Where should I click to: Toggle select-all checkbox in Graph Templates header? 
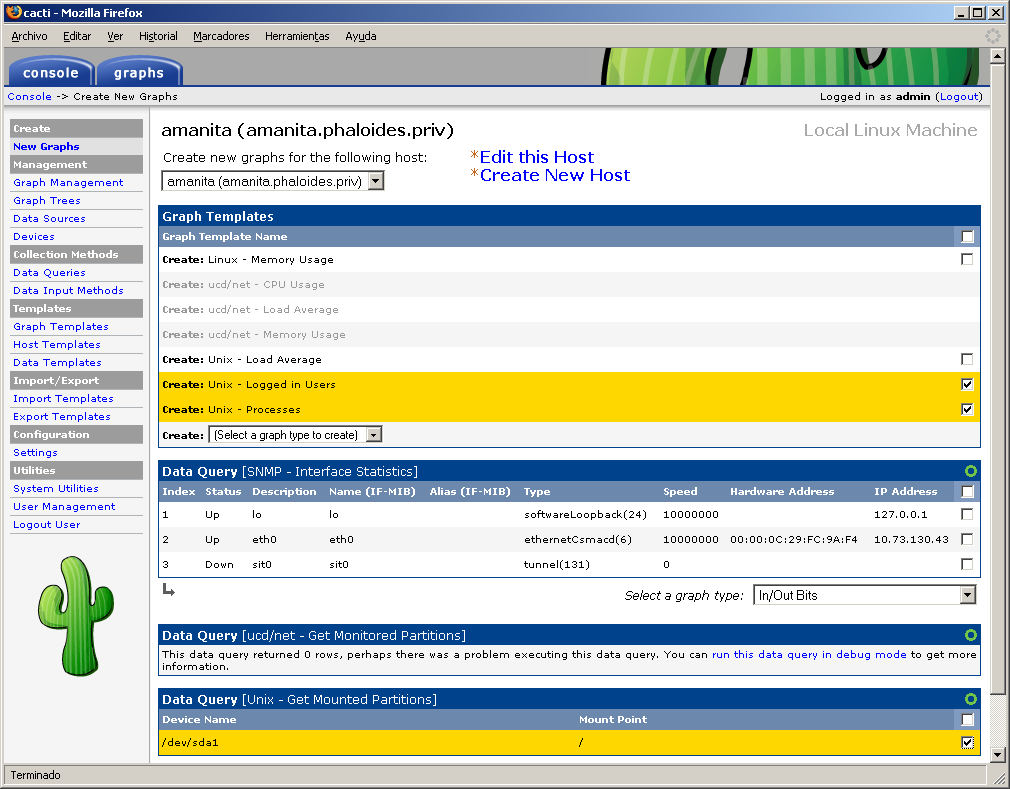pyautogui.click(x=967, y=236)
